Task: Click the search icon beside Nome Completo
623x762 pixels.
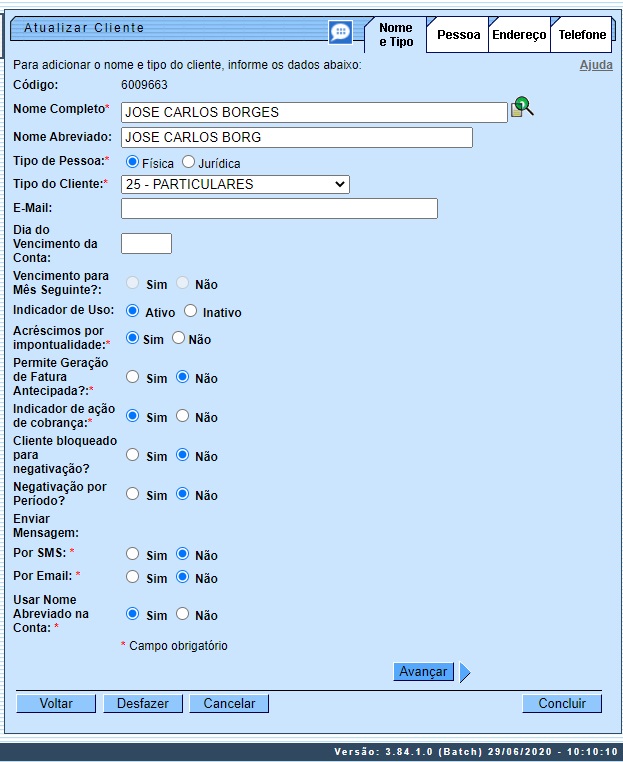Action: 522,108
